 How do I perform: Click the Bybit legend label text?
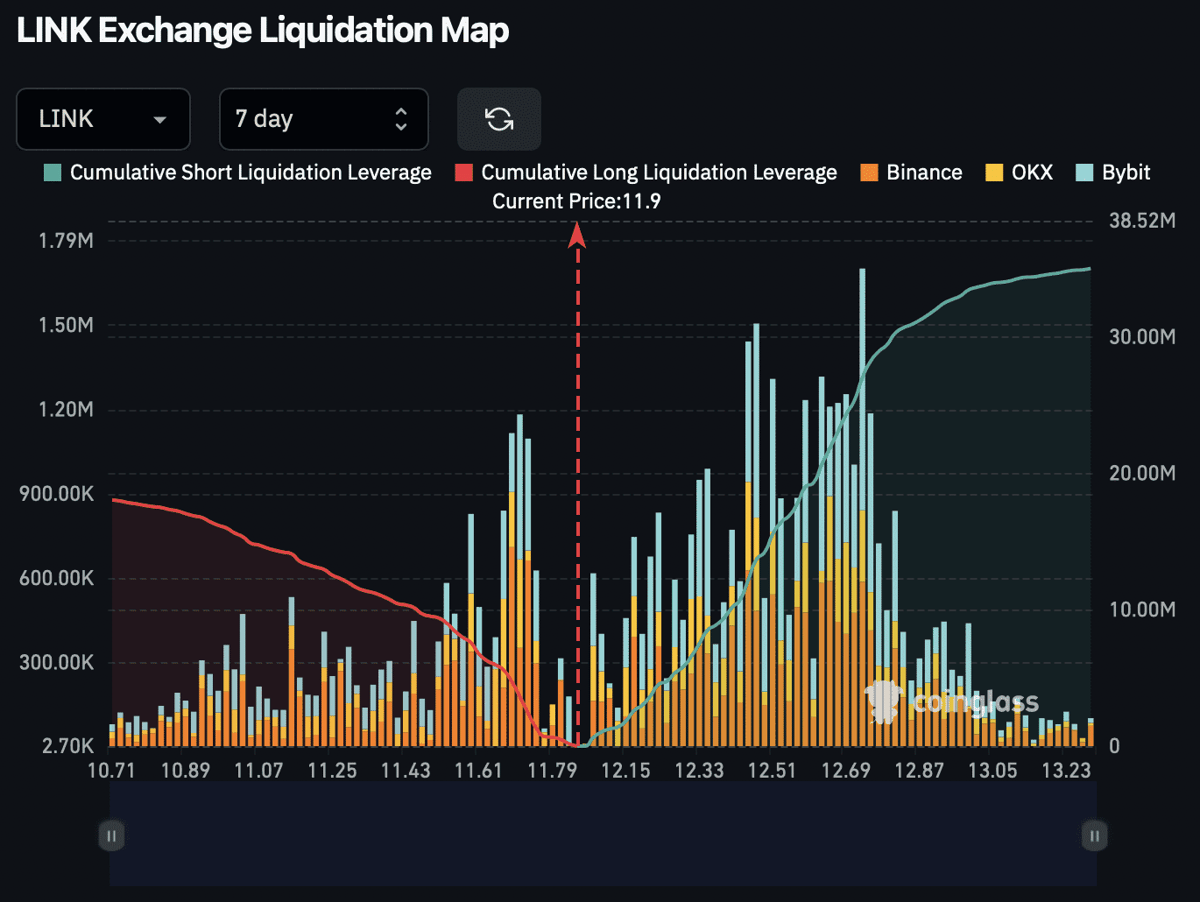coord(1126,172)
